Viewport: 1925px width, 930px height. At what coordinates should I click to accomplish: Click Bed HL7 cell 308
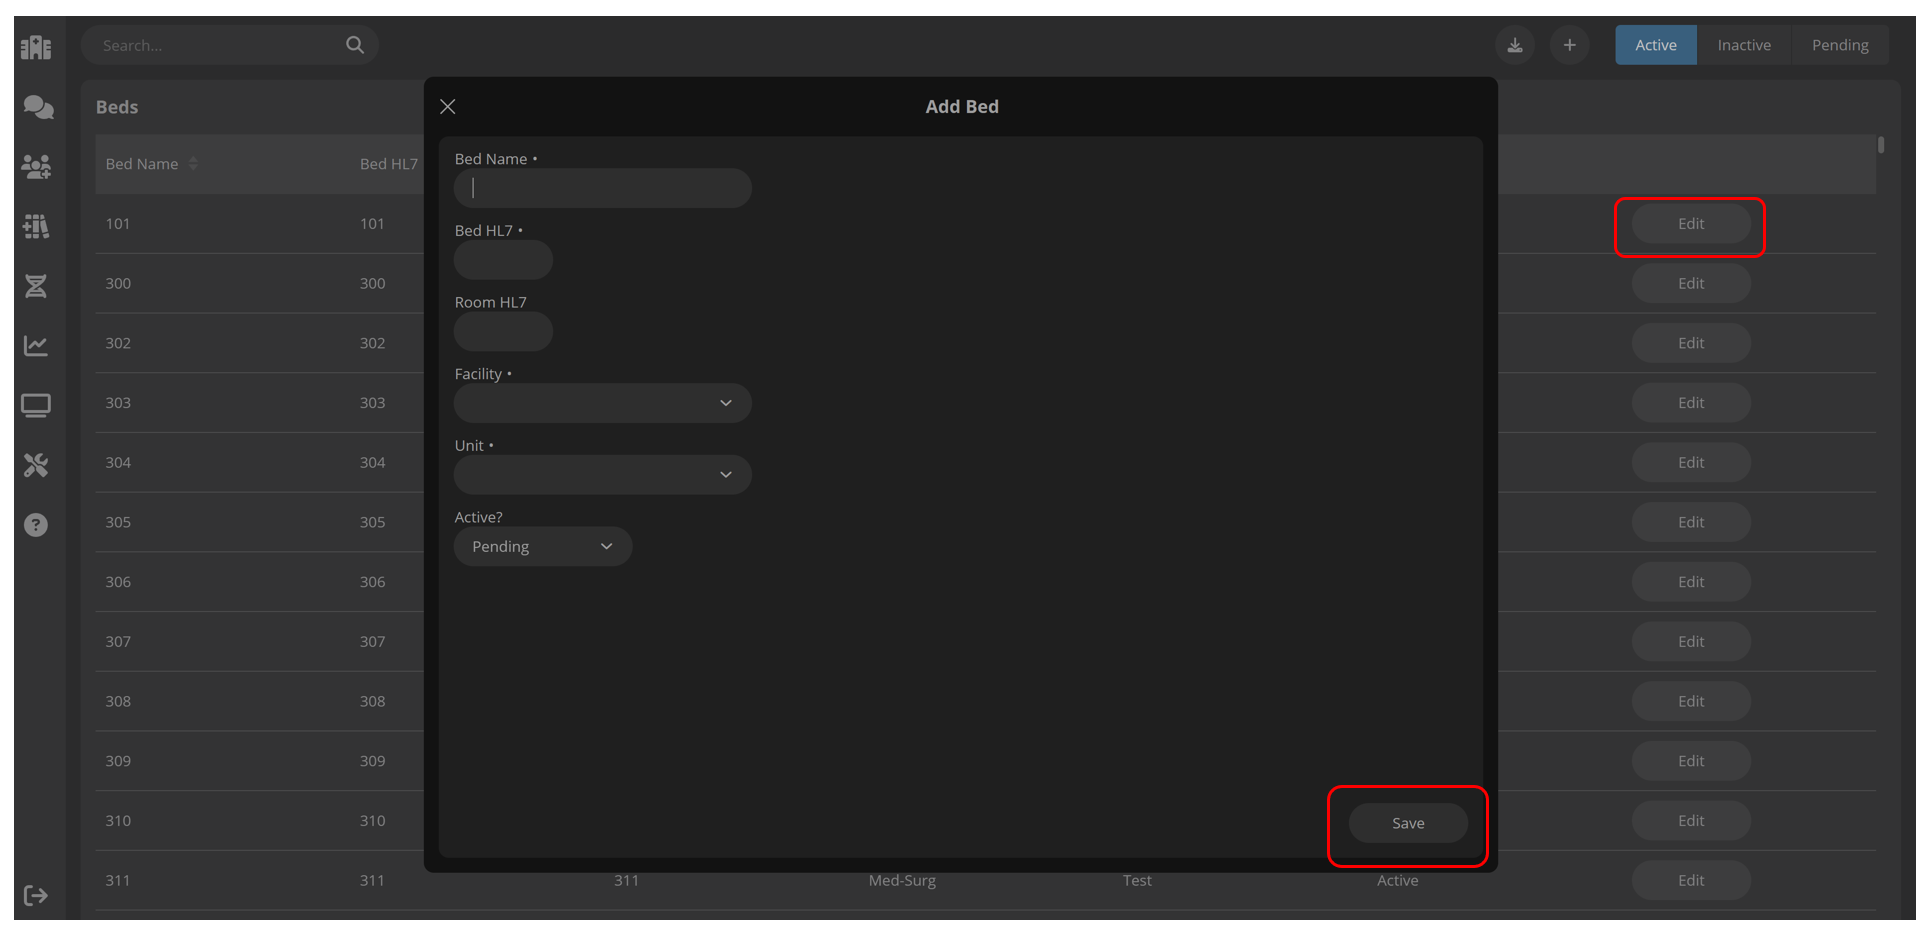tap(372, 702)
